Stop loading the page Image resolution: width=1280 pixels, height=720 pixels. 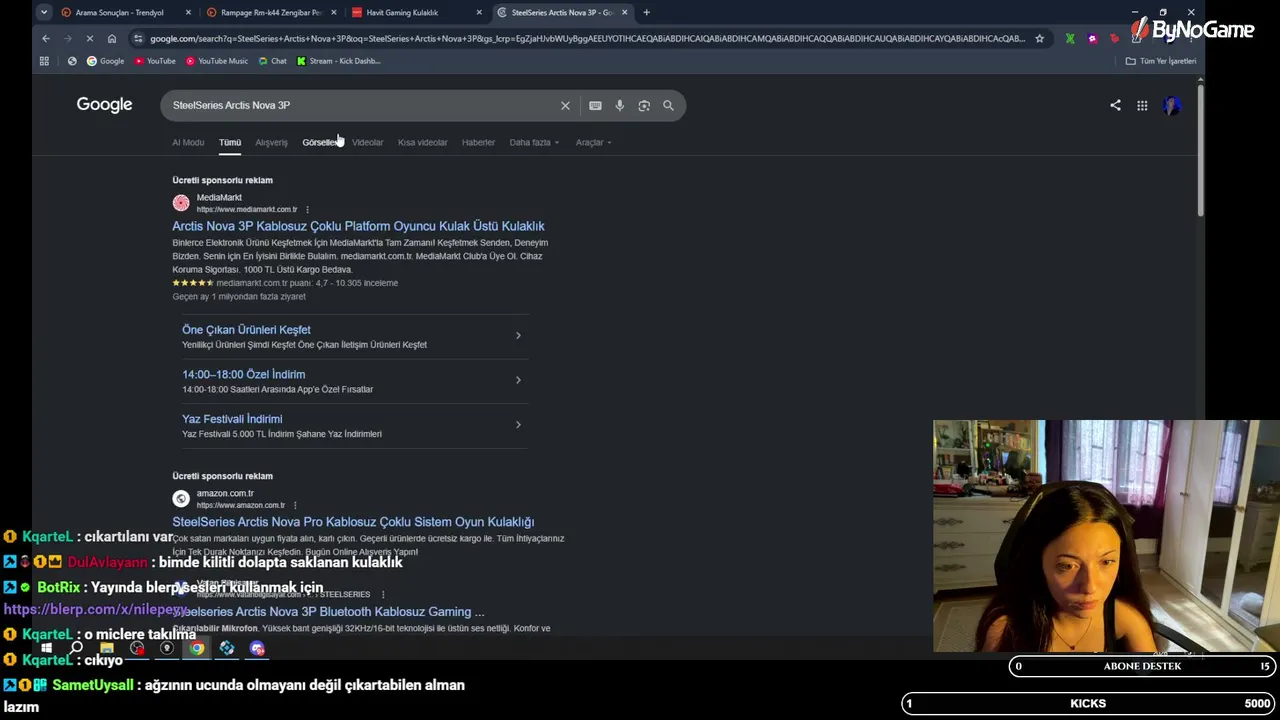89,38
